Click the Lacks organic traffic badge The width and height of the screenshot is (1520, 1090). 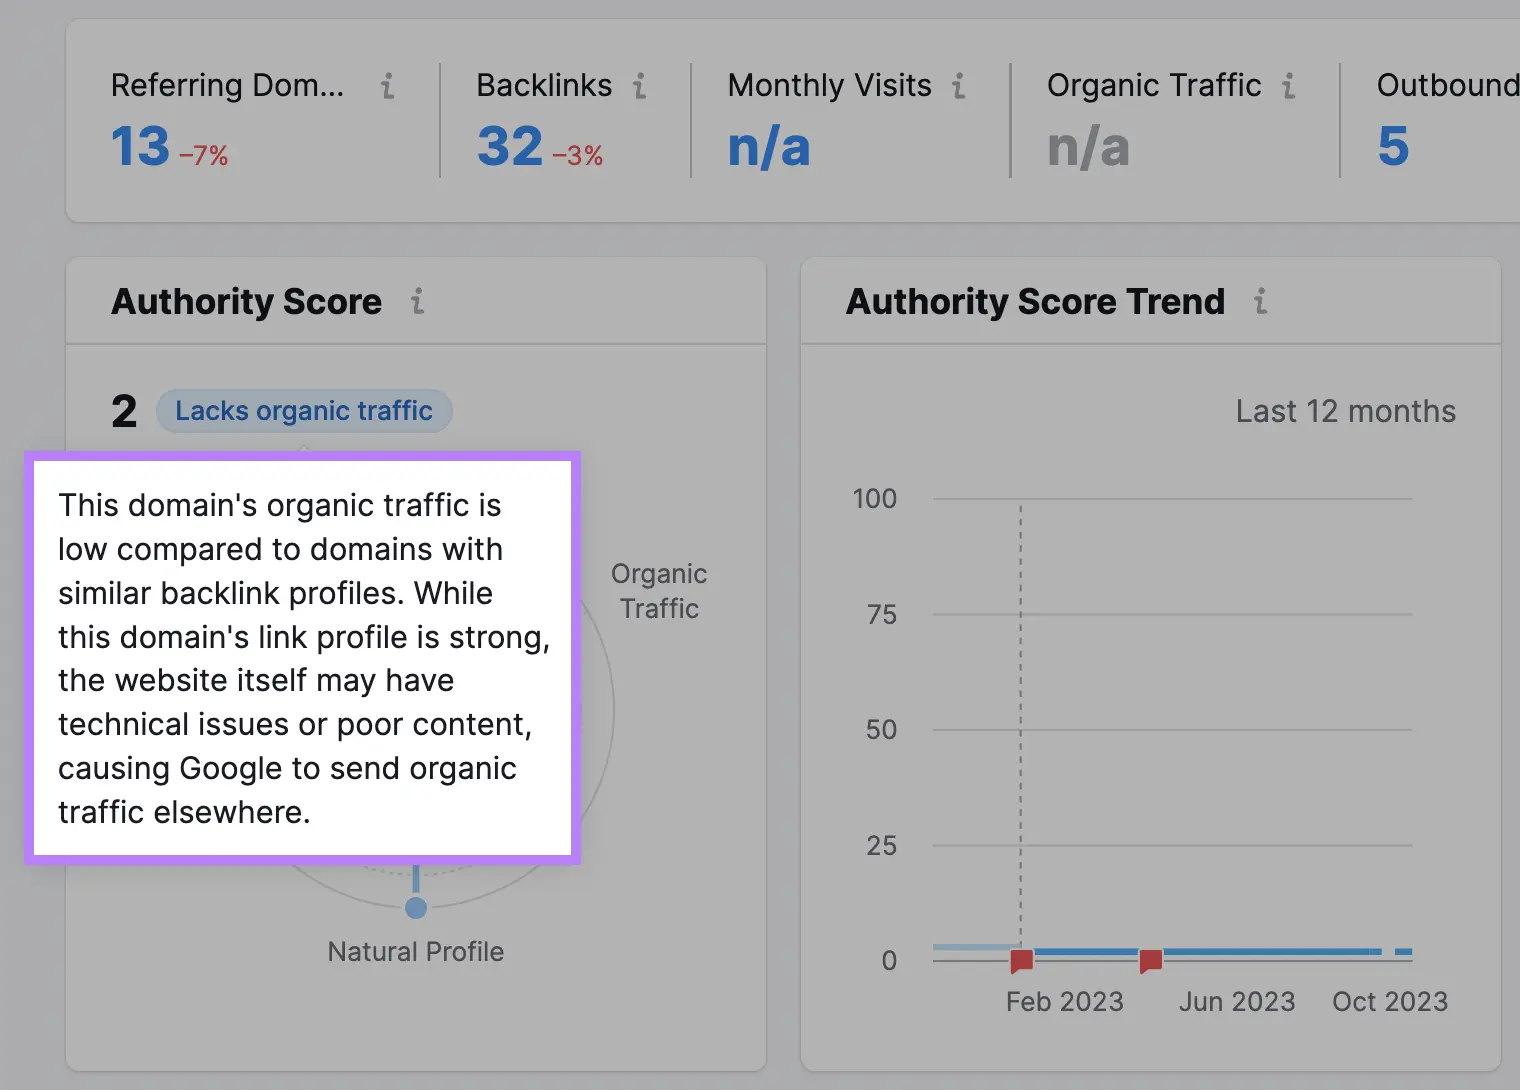click(304, 410)
